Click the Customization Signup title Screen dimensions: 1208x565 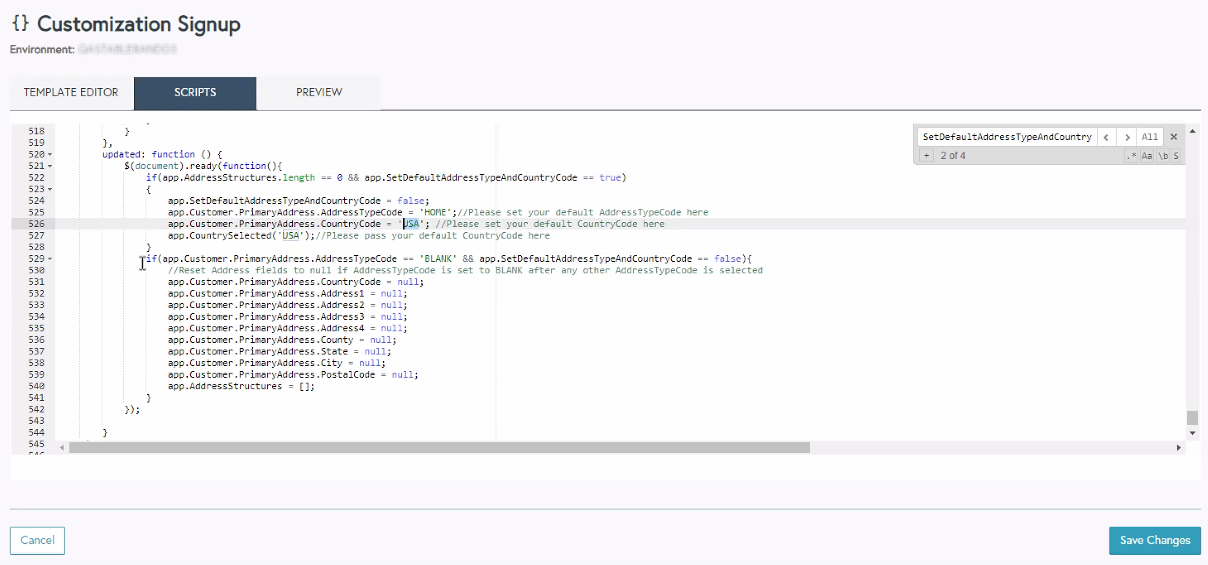click(x=139, y=24)
